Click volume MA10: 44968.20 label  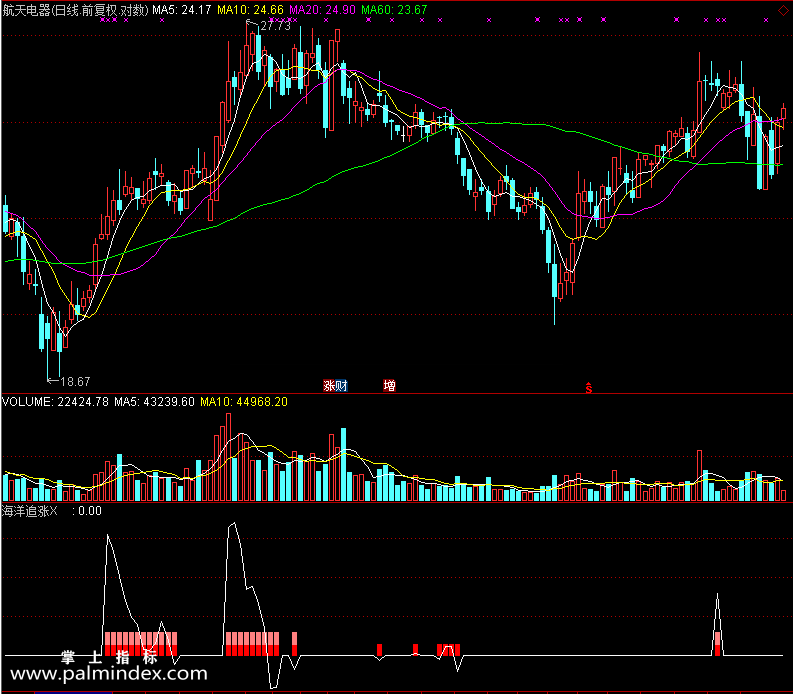244,402
